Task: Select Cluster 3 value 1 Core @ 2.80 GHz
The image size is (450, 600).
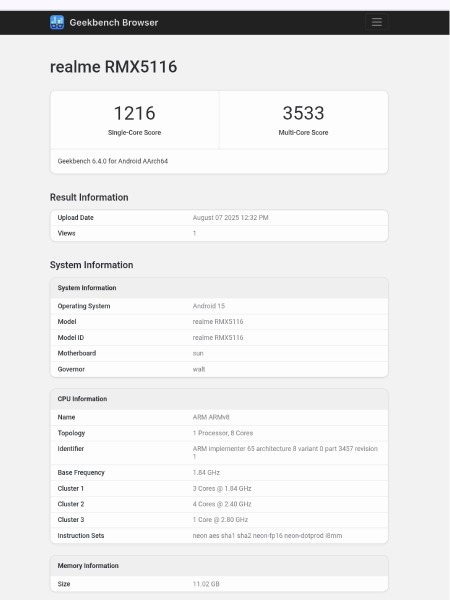Action: pos(220,520)
